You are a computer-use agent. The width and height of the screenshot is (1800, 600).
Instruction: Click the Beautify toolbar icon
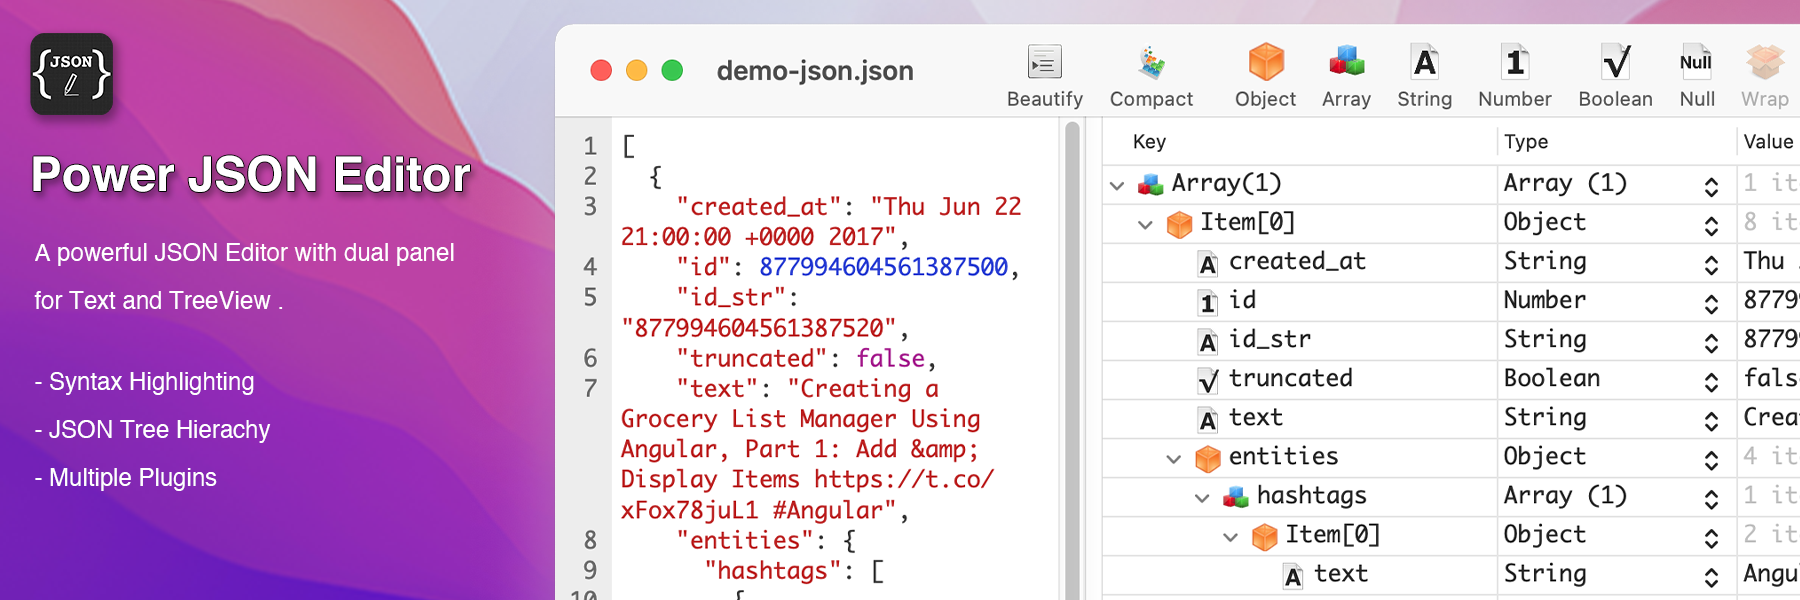pos(1044,63)
